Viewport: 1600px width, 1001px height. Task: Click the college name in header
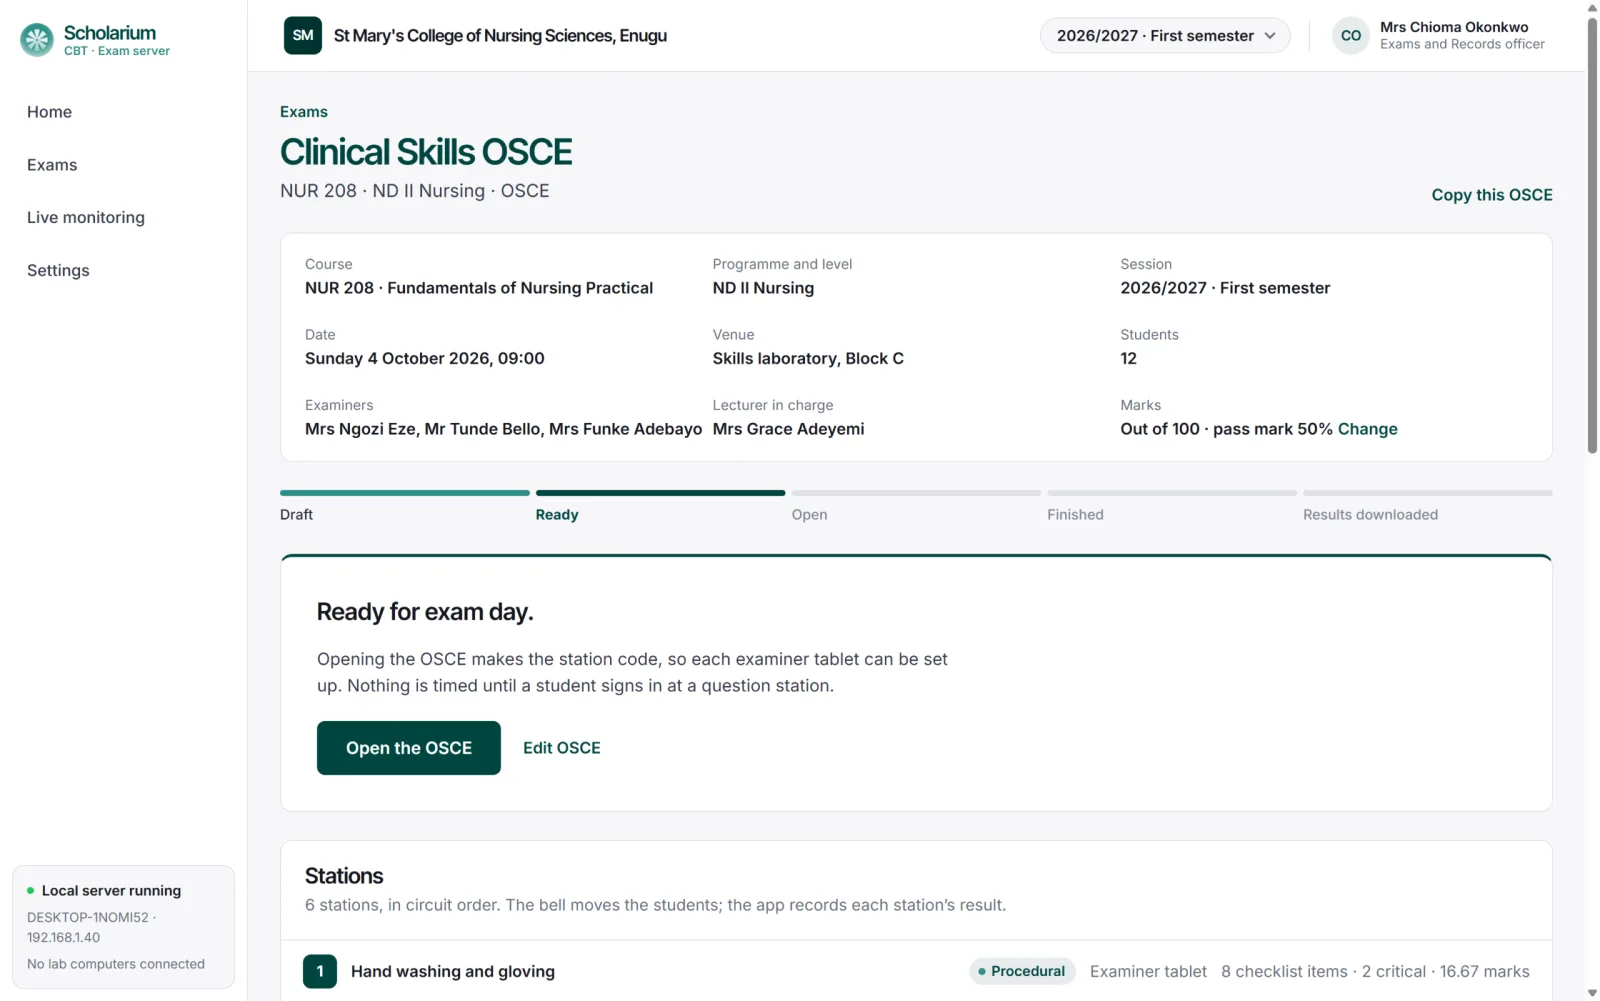(x=500, y=36)
